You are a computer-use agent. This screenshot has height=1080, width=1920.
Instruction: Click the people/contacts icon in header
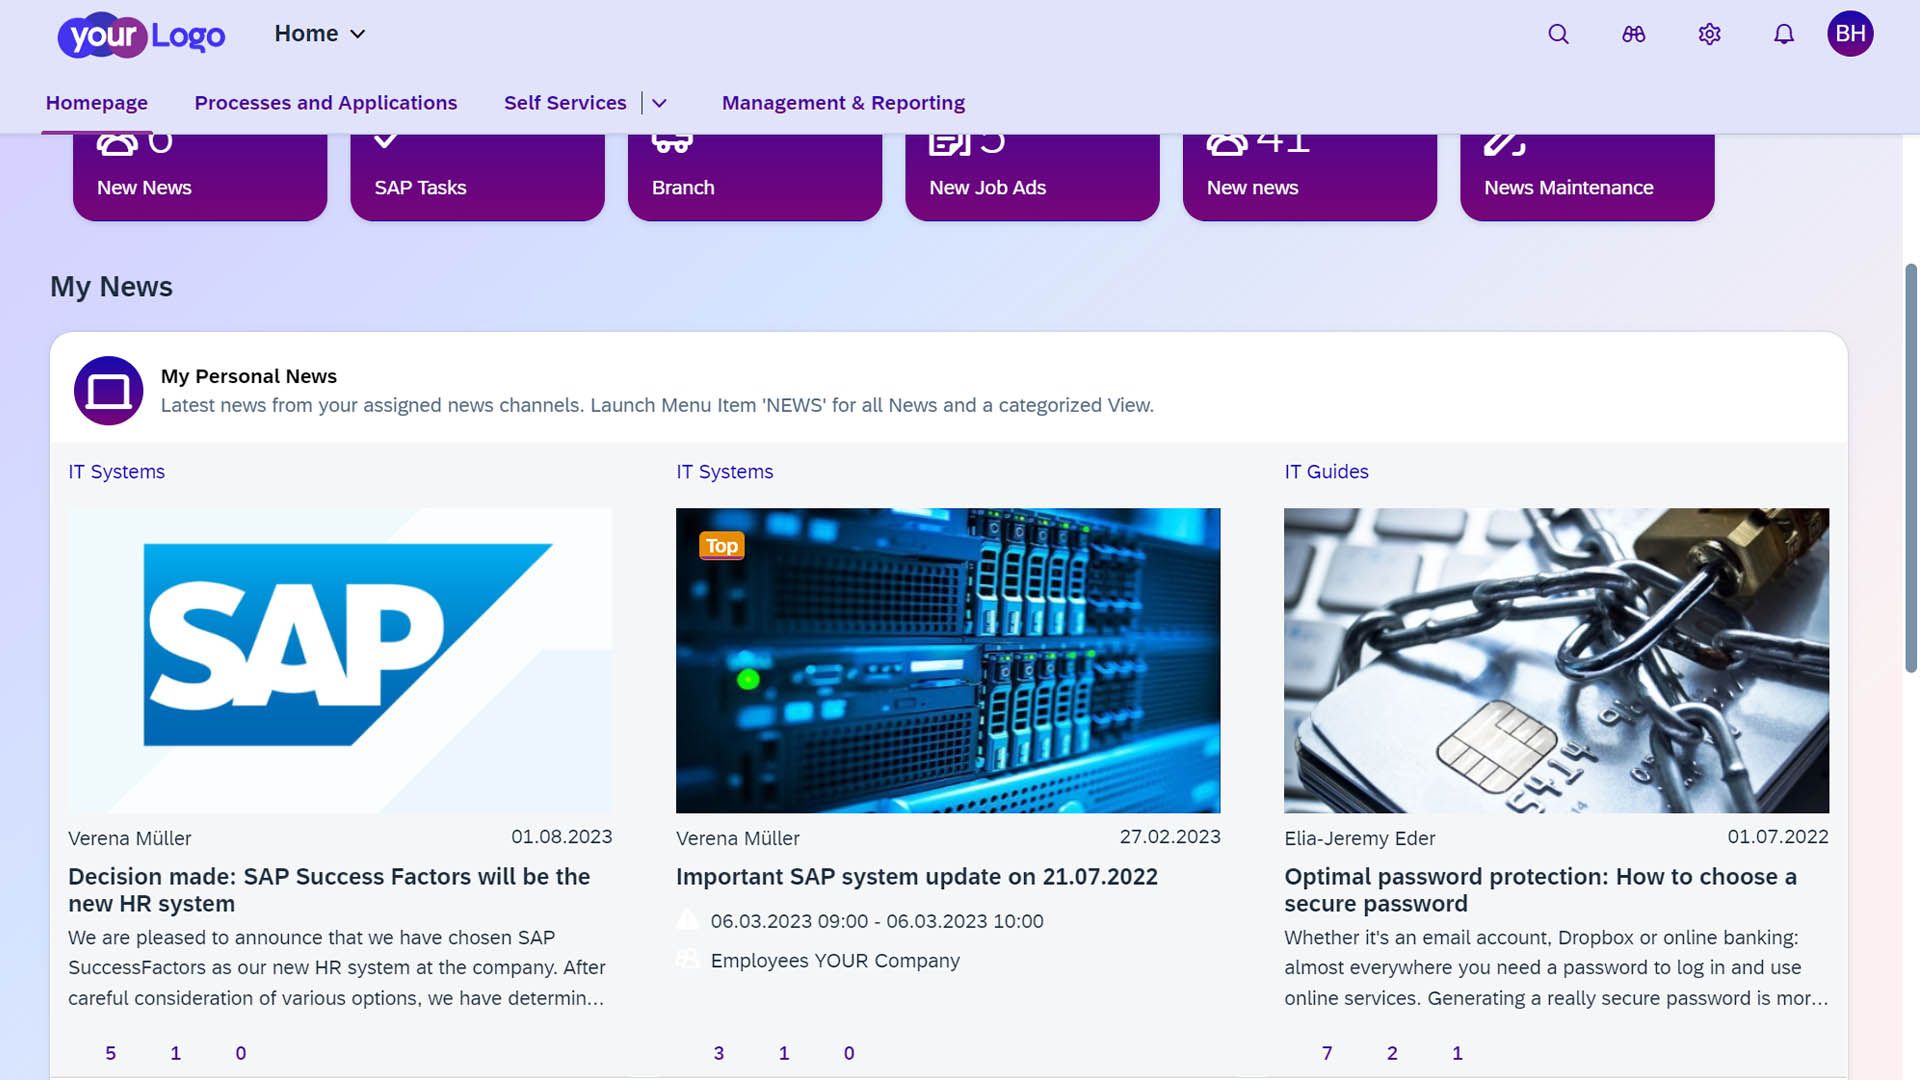(1633, 33)
